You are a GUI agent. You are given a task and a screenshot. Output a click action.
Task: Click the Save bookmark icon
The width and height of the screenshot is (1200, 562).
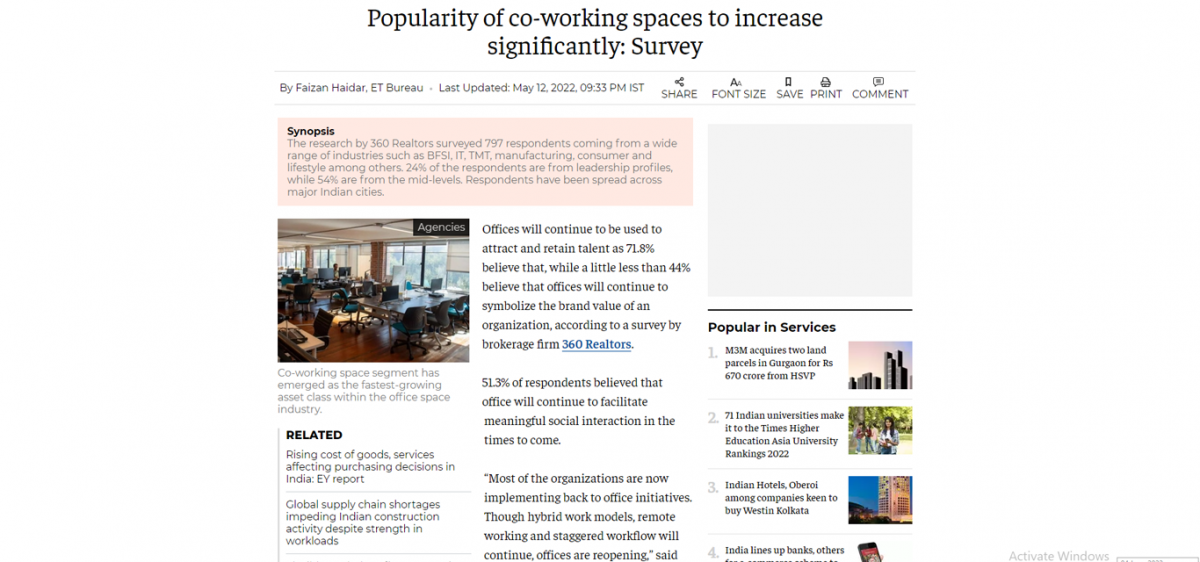788,82
